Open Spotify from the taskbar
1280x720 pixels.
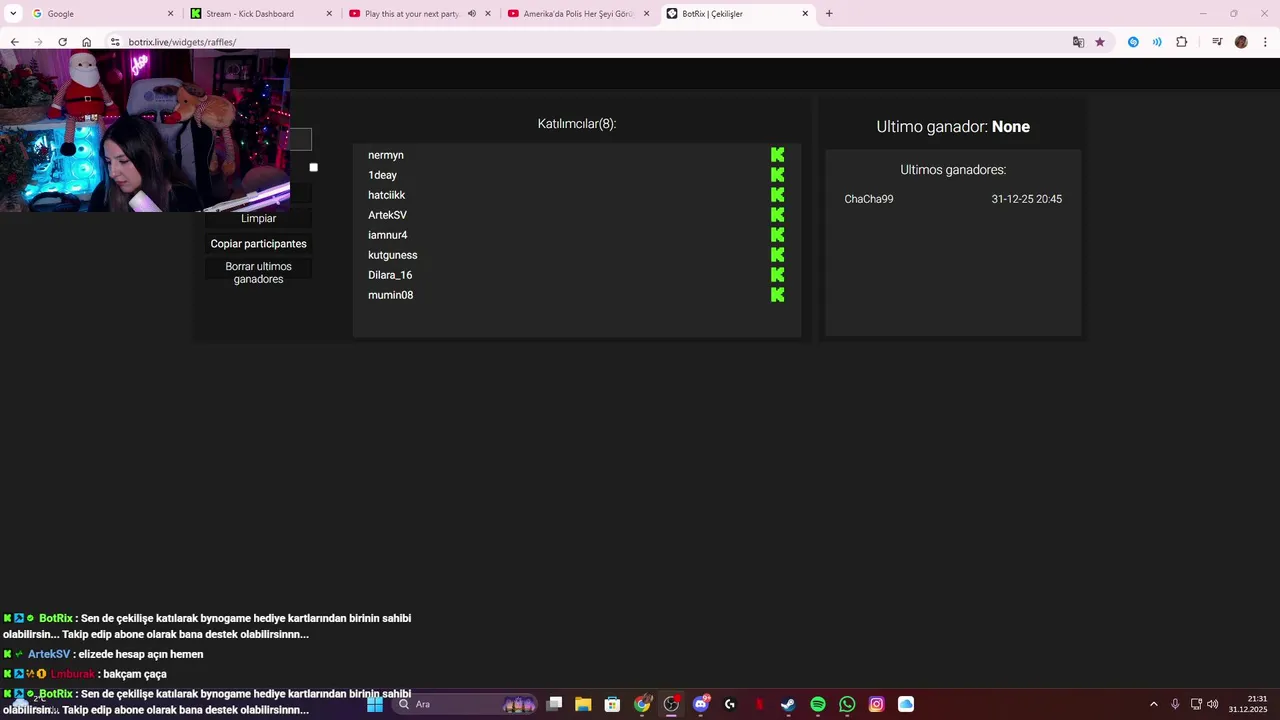click(818, 704)
